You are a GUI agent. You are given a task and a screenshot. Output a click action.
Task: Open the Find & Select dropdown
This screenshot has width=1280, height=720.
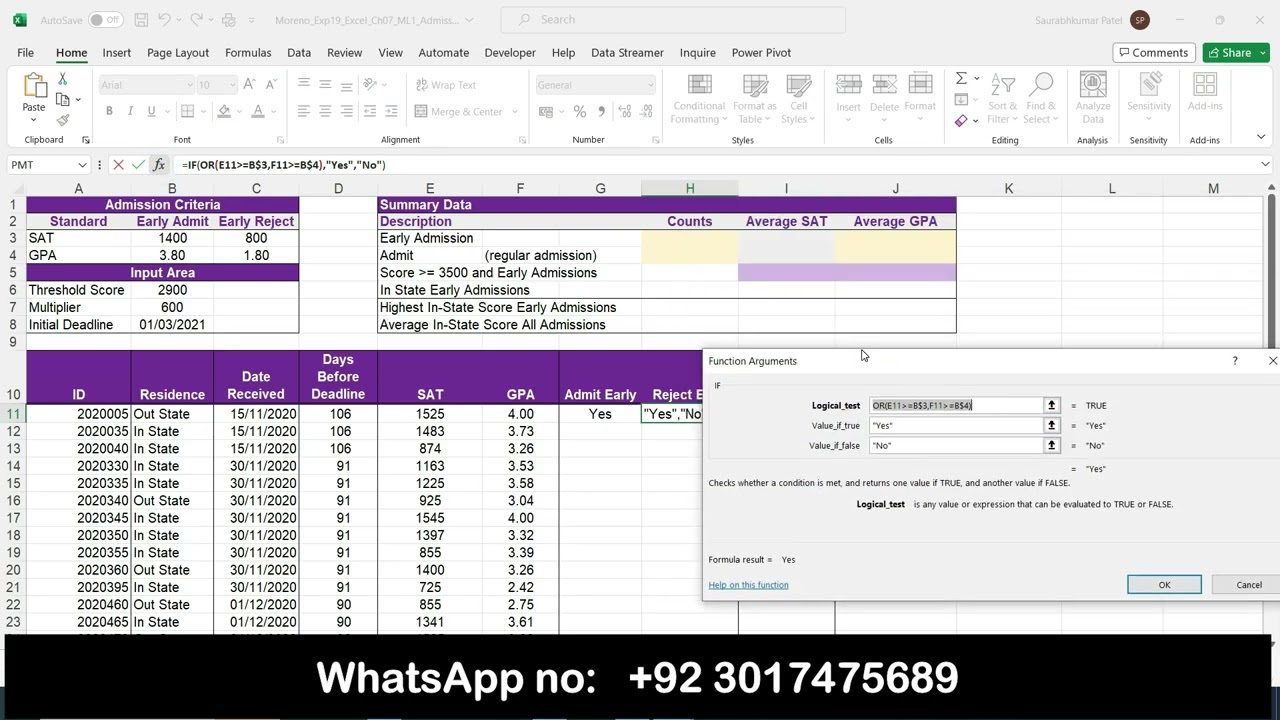coord(1040,98)
